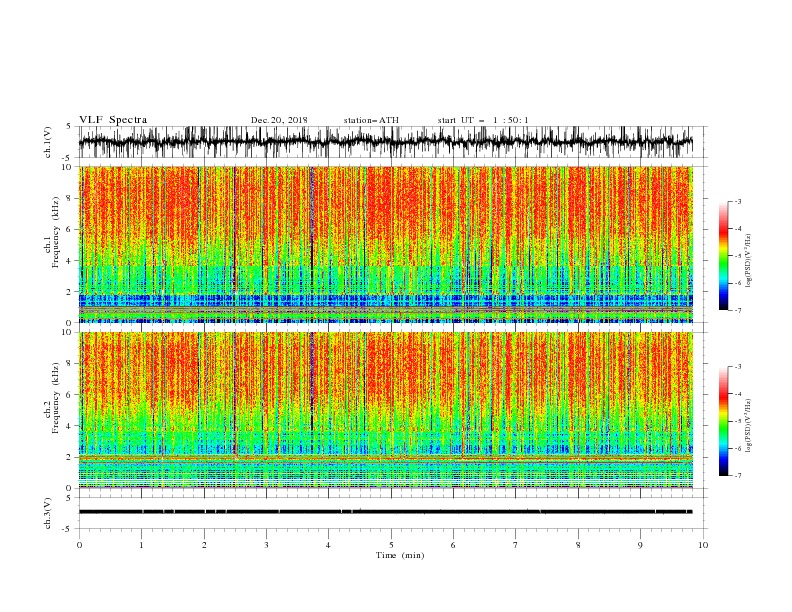
Task: Click the "2" kHz tick on ch.1 frequency axis
Action: [69, 291]
